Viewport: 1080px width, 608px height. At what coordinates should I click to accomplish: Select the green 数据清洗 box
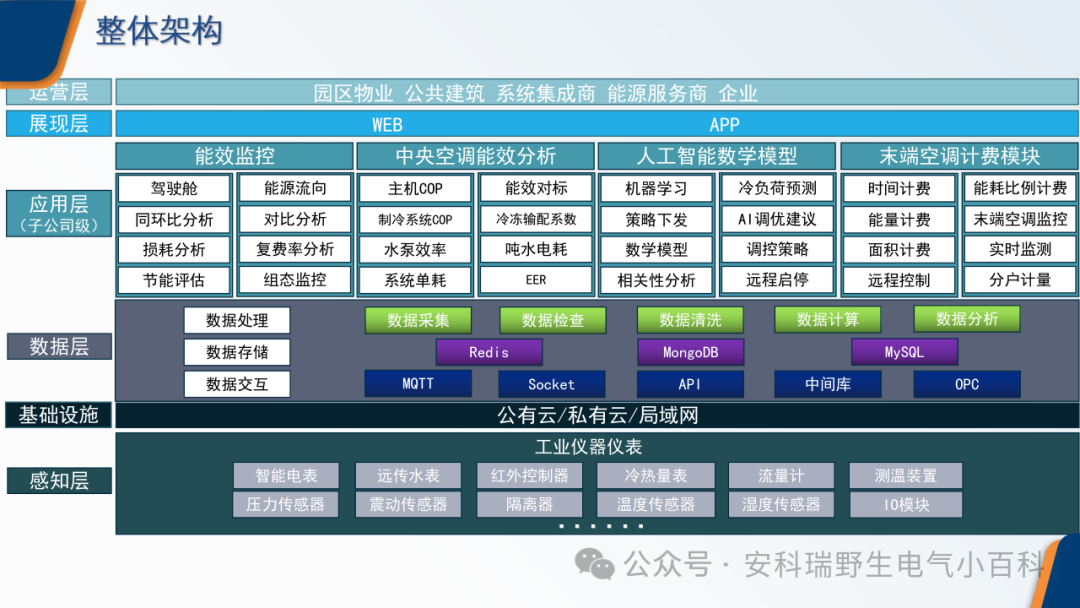690,320
